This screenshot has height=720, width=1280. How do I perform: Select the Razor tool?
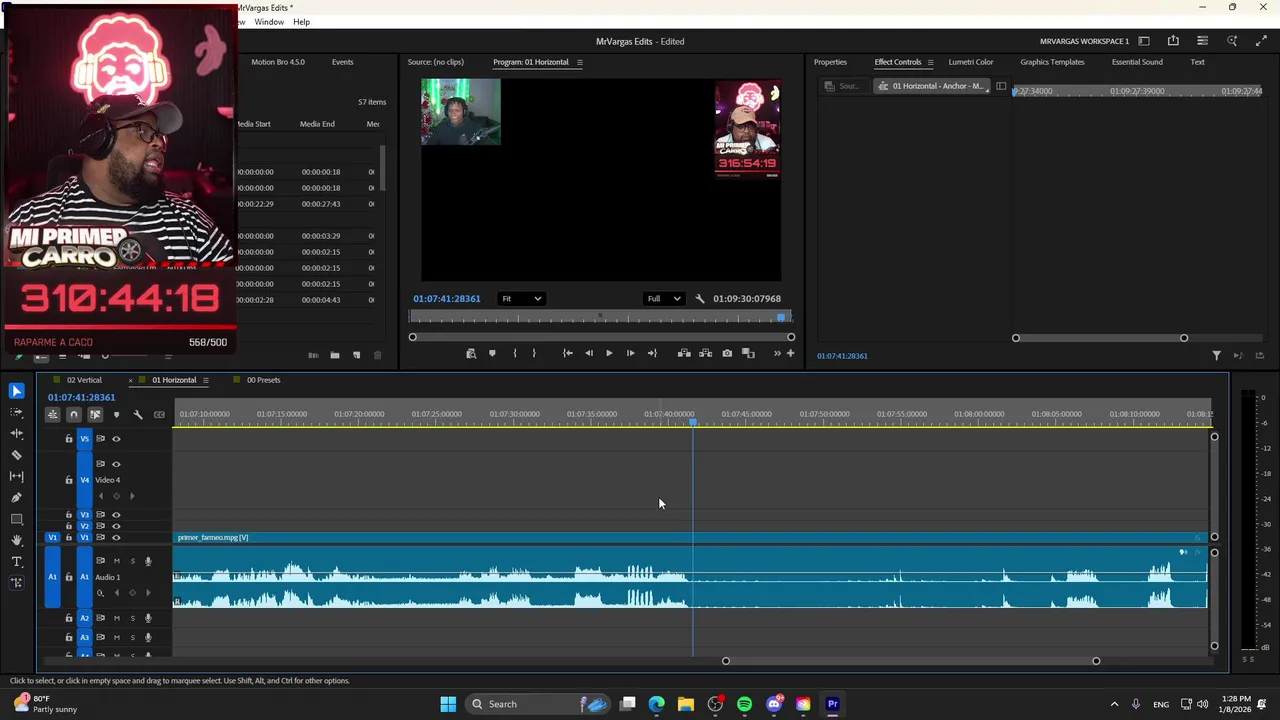(16, 455)
